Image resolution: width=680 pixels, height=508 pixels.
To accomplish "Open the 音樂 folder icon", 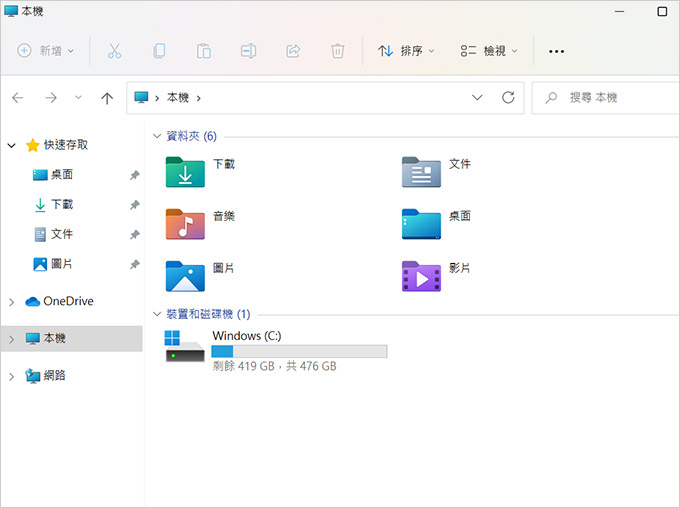I will 185,224.
